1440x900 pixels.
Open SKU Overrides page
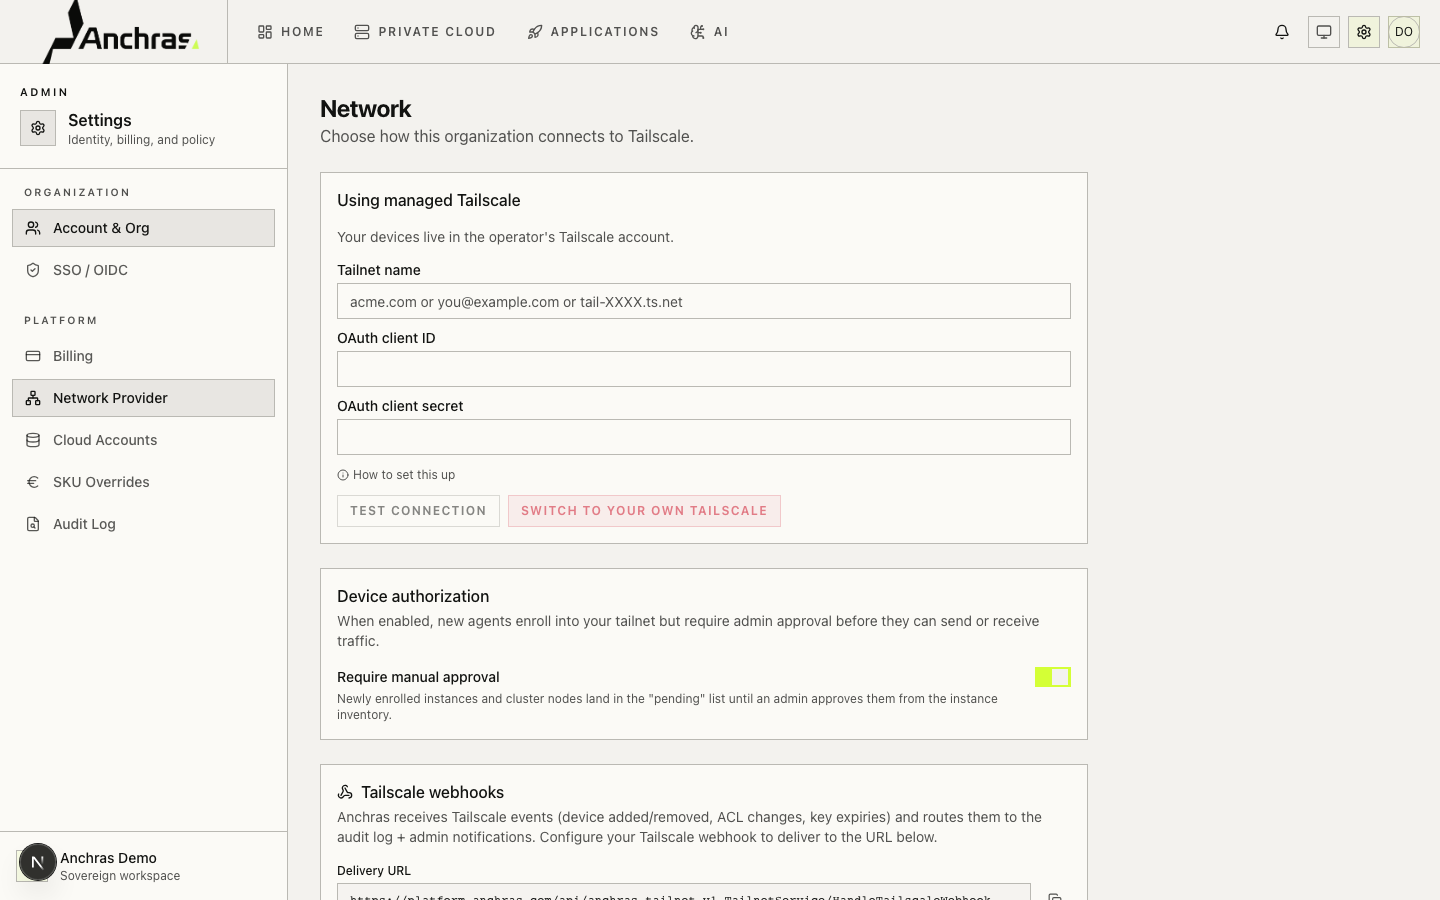point(143,482)
